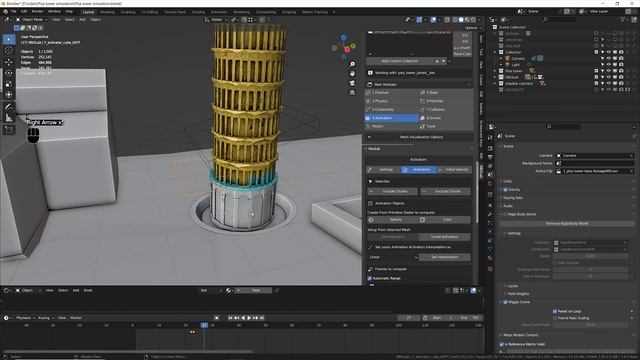Open the File menu
Viewport: 640px width, 360px height.
[13, 11]
